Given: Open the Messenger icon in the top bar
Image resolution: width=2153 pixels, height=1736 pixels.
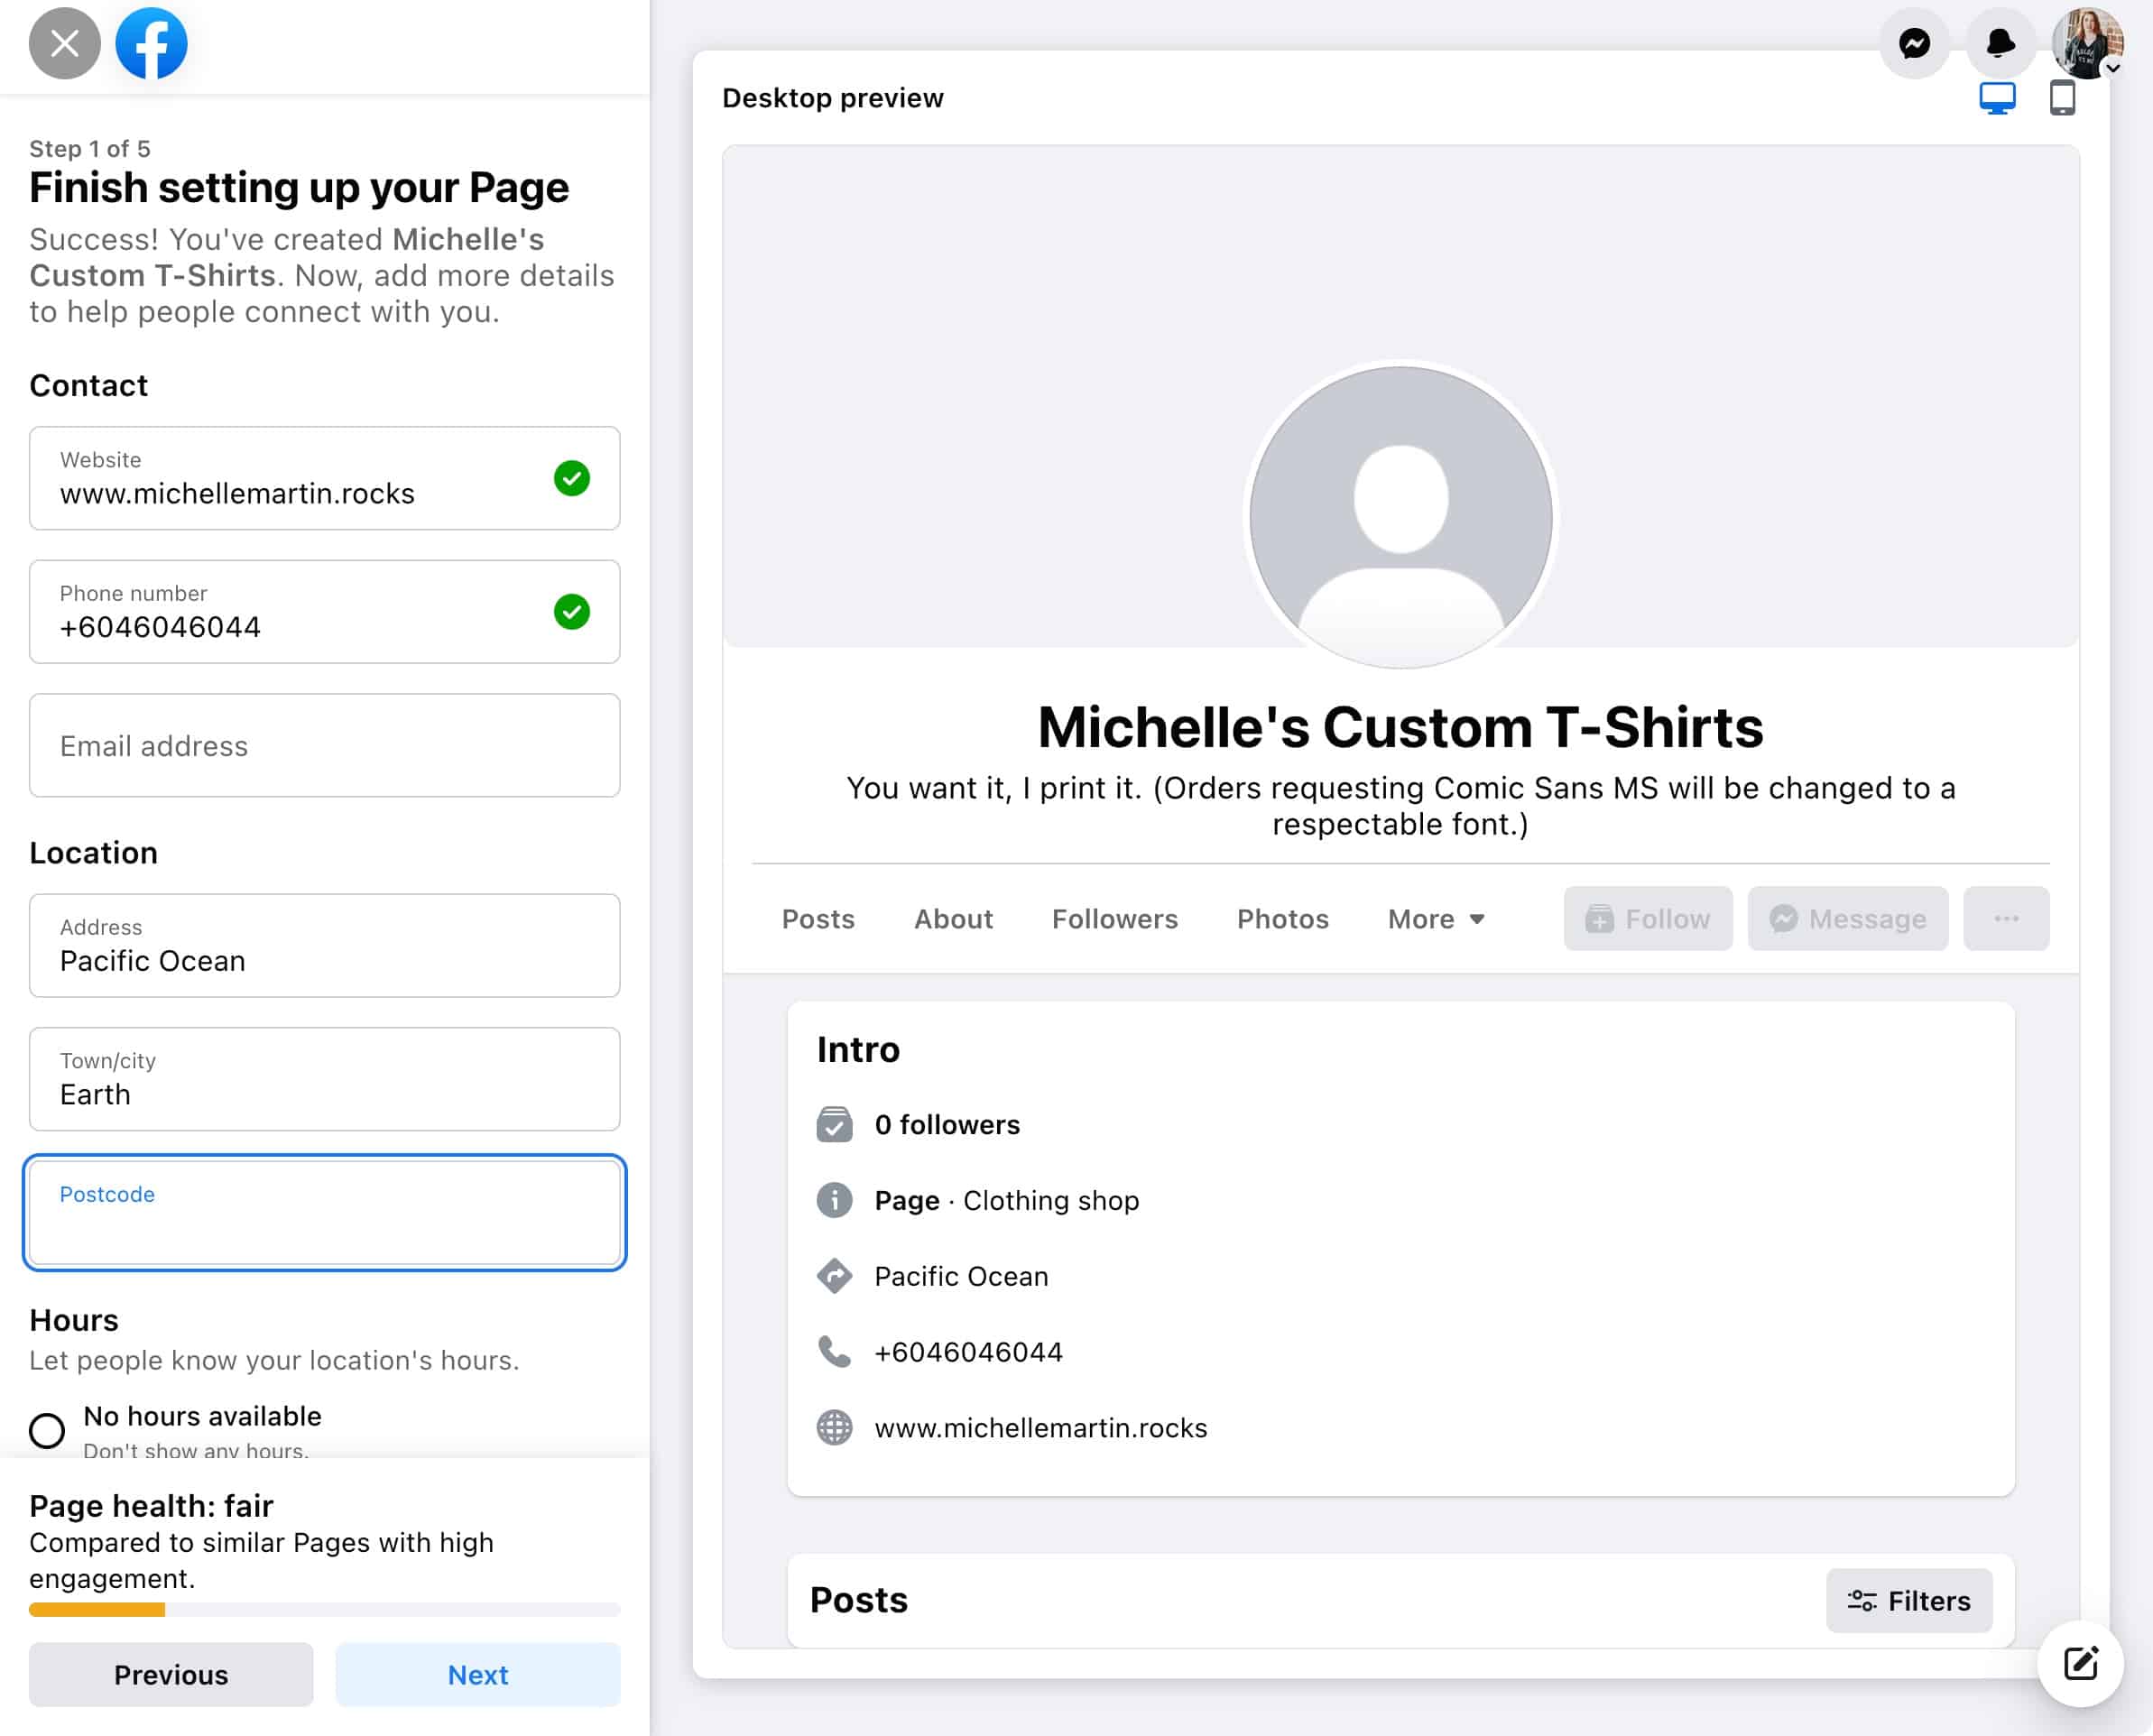Looking at the screenshot, I should pos(1914,43).
